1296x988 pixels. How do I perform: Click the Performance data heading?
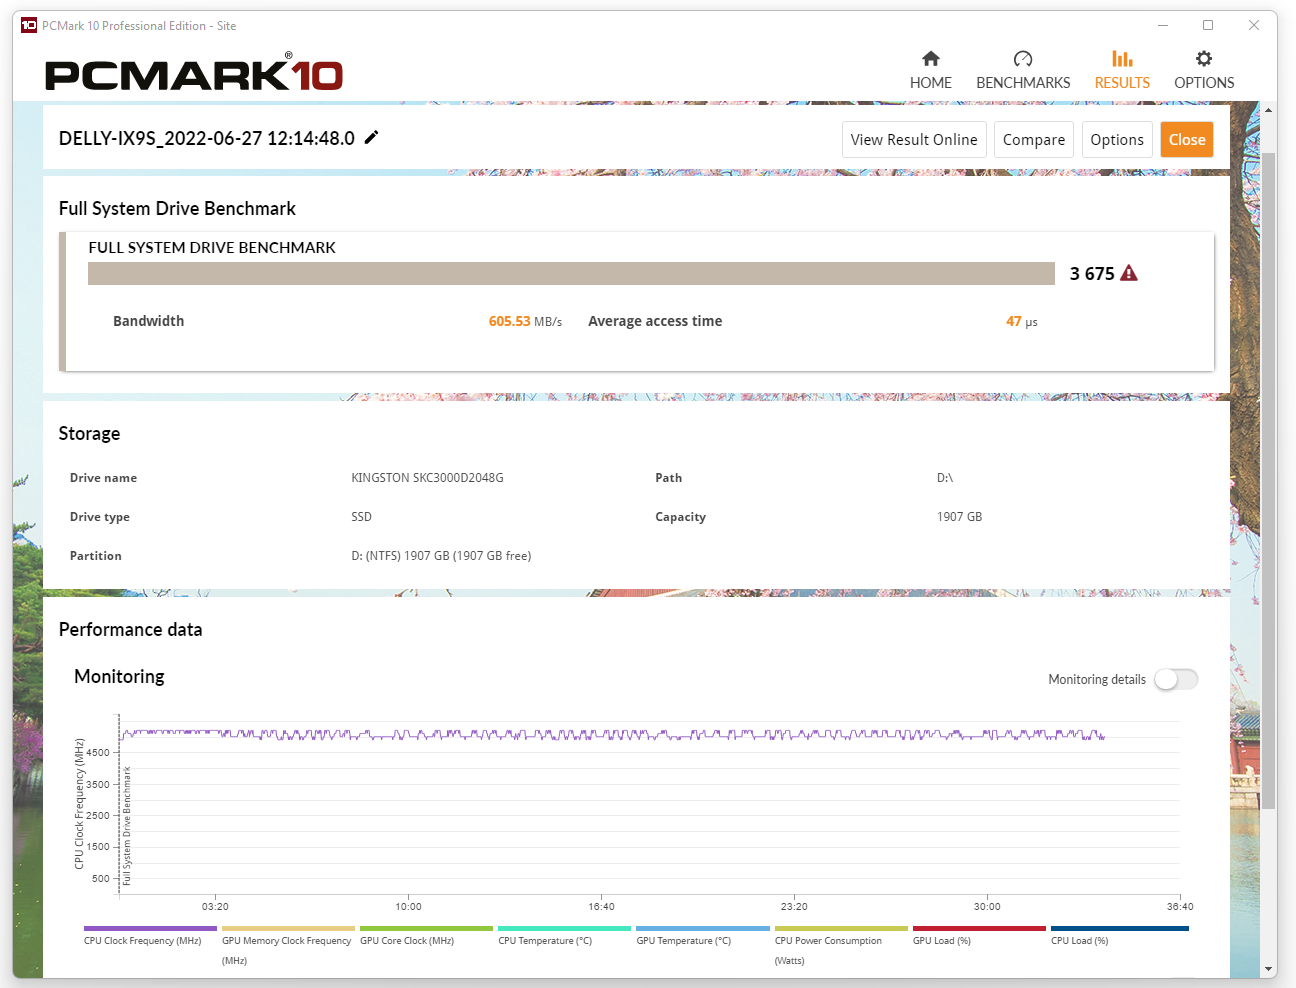pyautogui.click(x=130, y=630)
